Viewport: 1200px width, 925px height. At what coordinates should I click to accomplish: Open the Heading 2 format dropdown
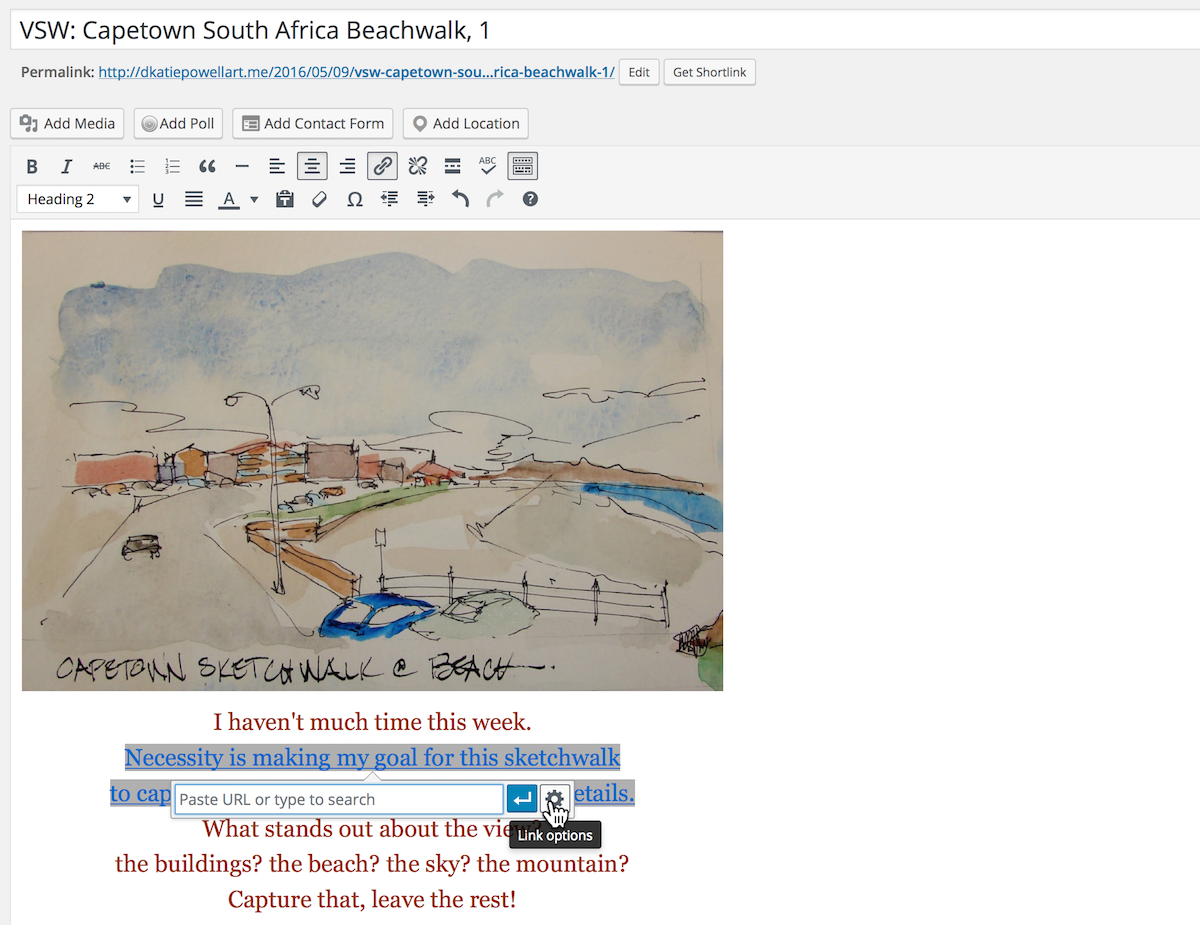[x=77, y=199]
